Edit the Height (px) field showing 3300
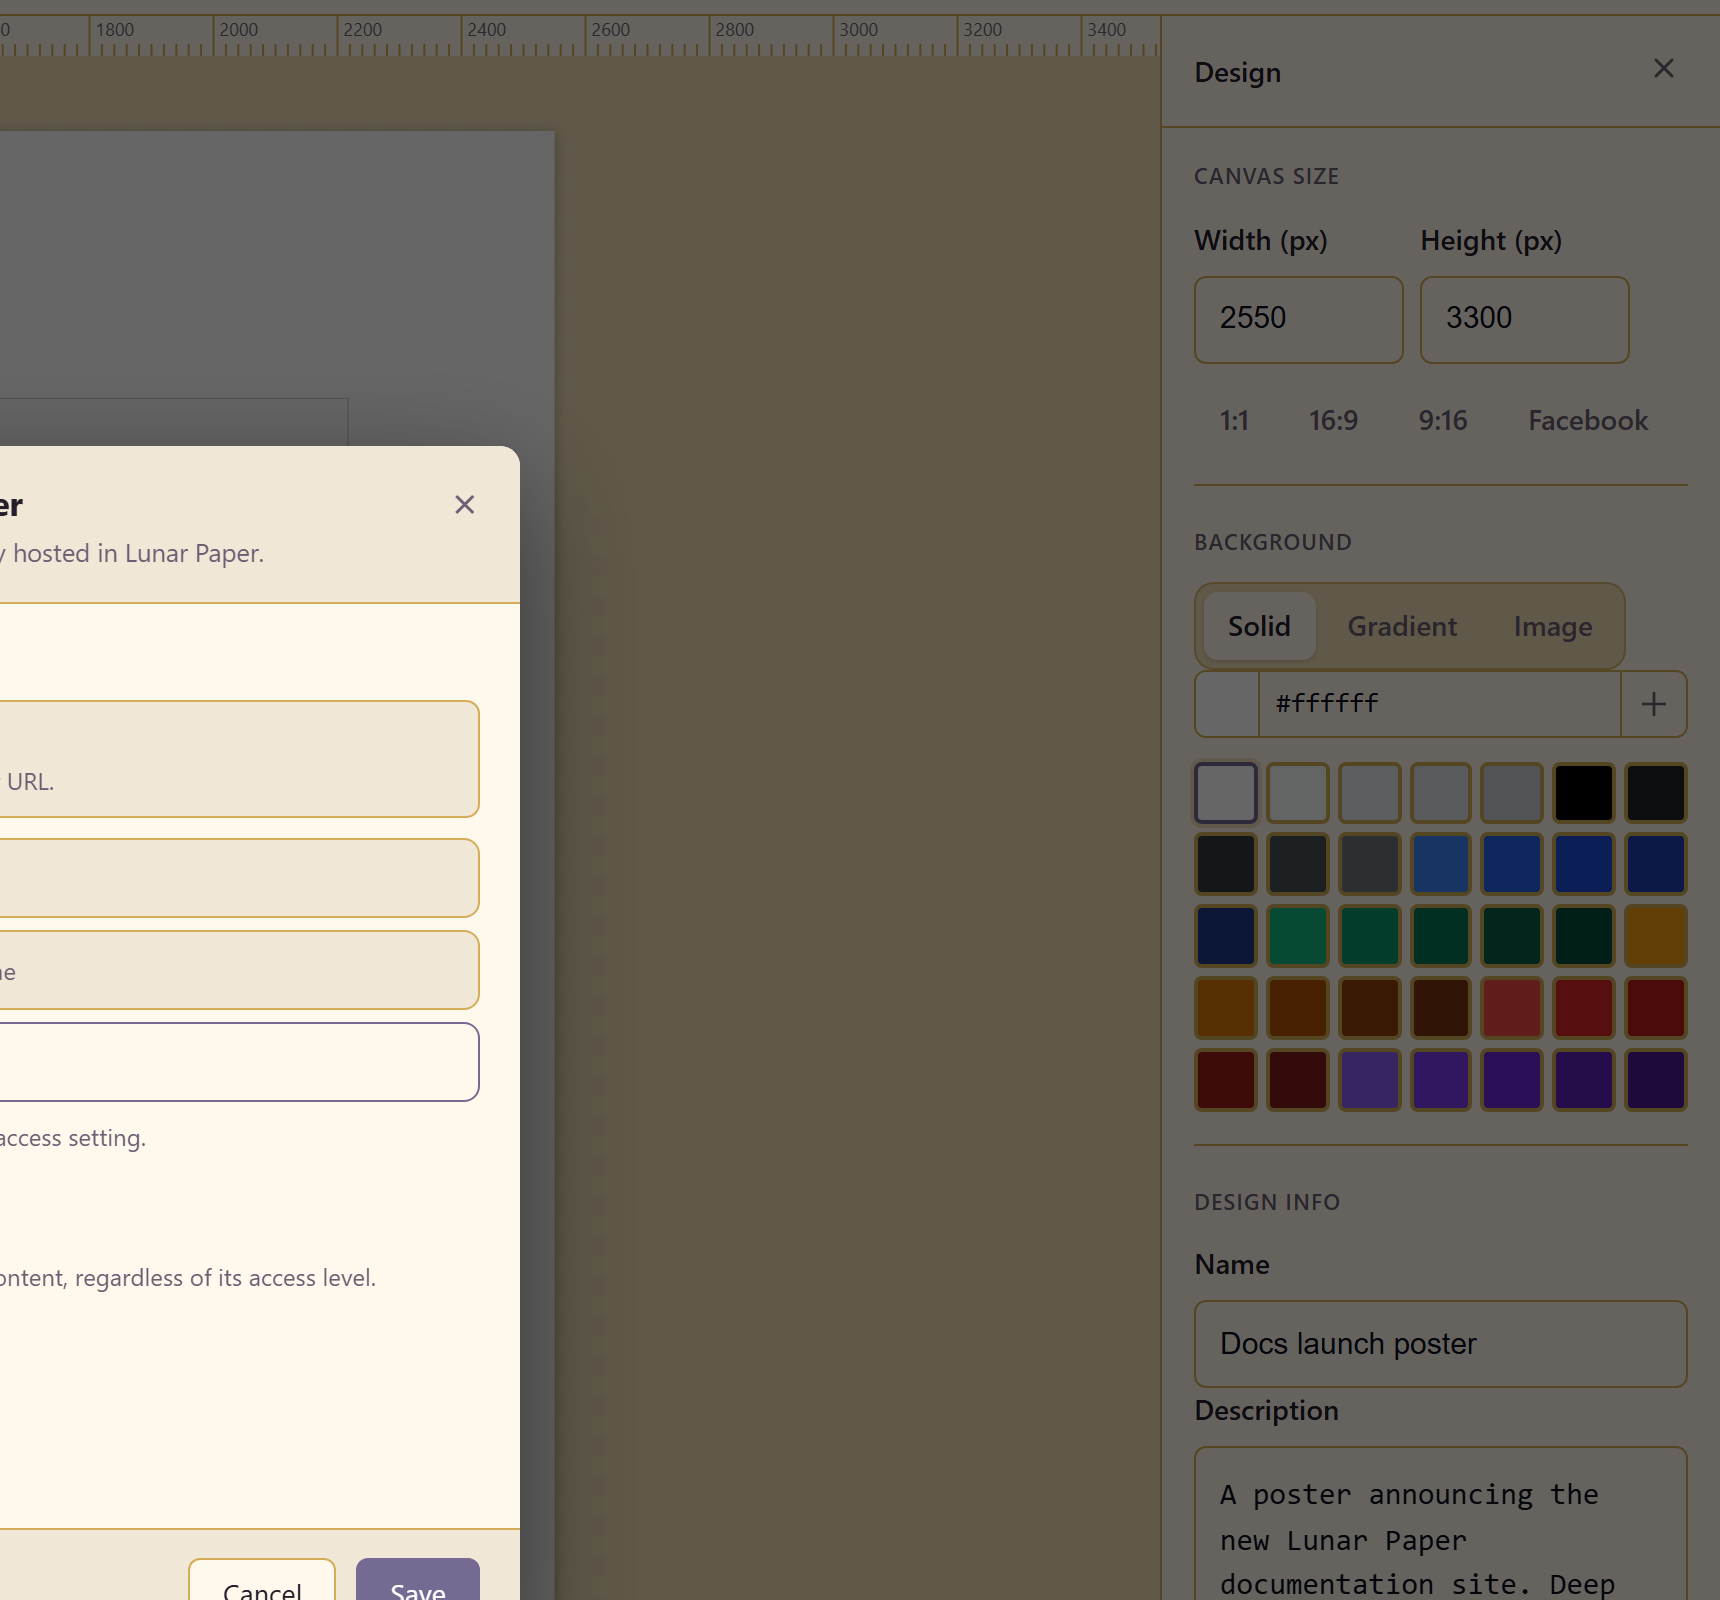Image resolution: width=1720 pixels, height=1600 pixels. click(1524, 320)
